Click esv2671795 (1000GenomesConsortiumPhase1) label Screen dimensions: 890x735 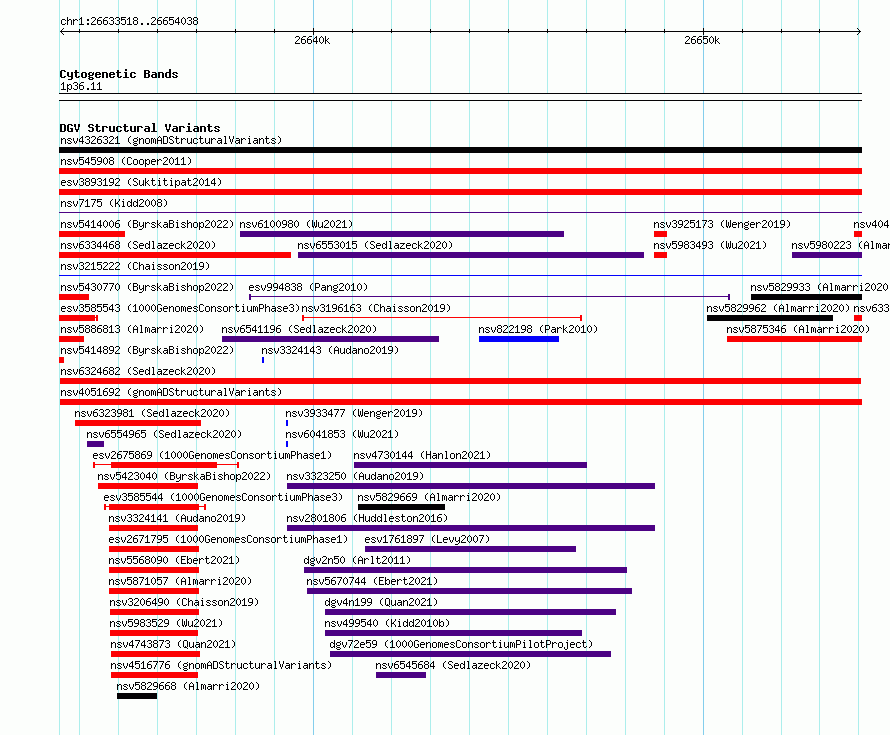[228, 539]
